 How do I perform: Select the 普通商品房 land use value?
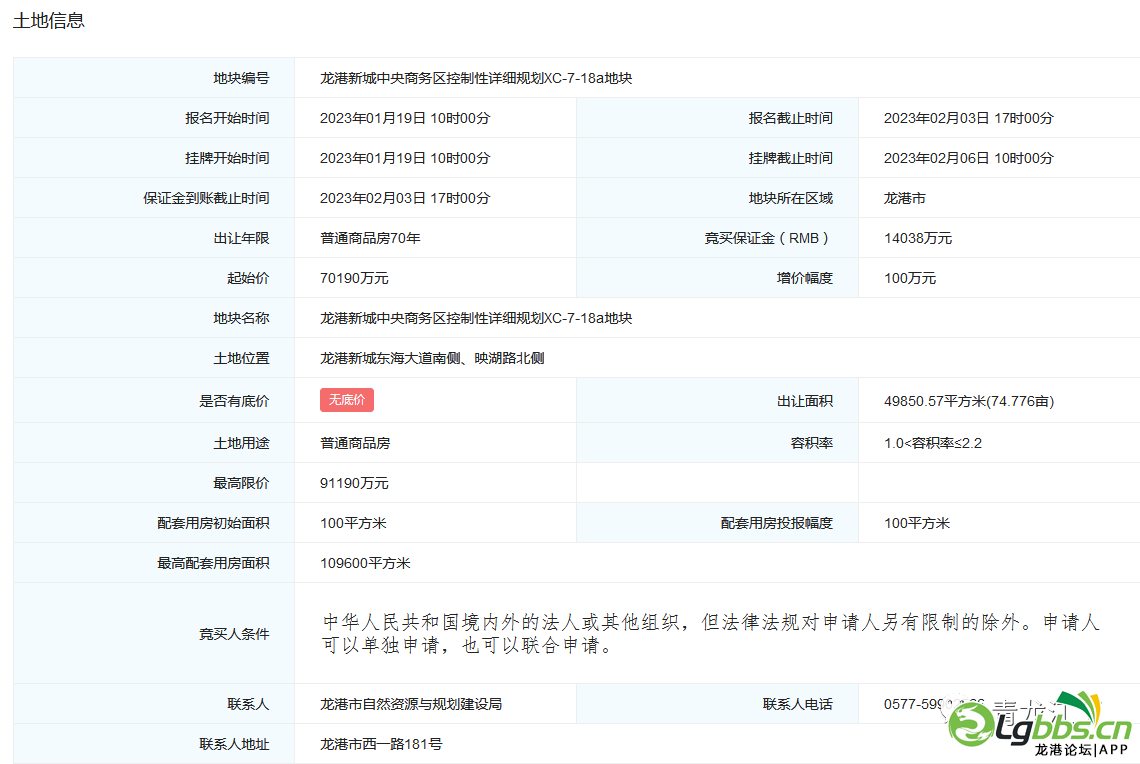coord(355,443)
